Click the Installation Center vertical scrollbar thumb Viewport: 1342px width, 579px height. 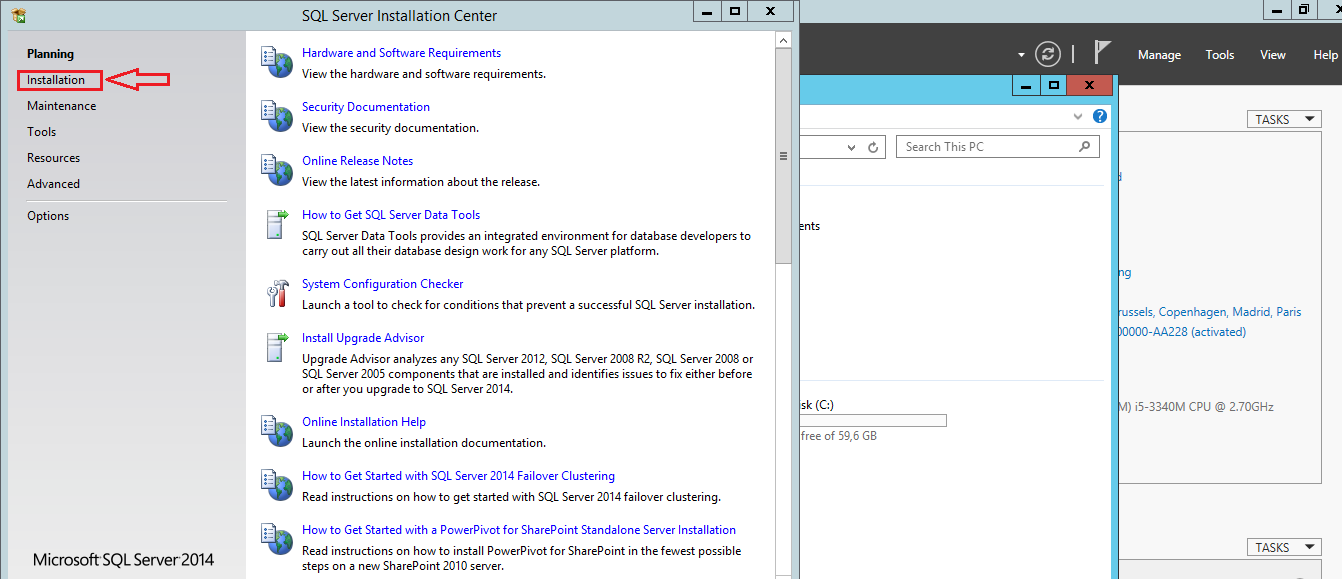coord(783,157)
